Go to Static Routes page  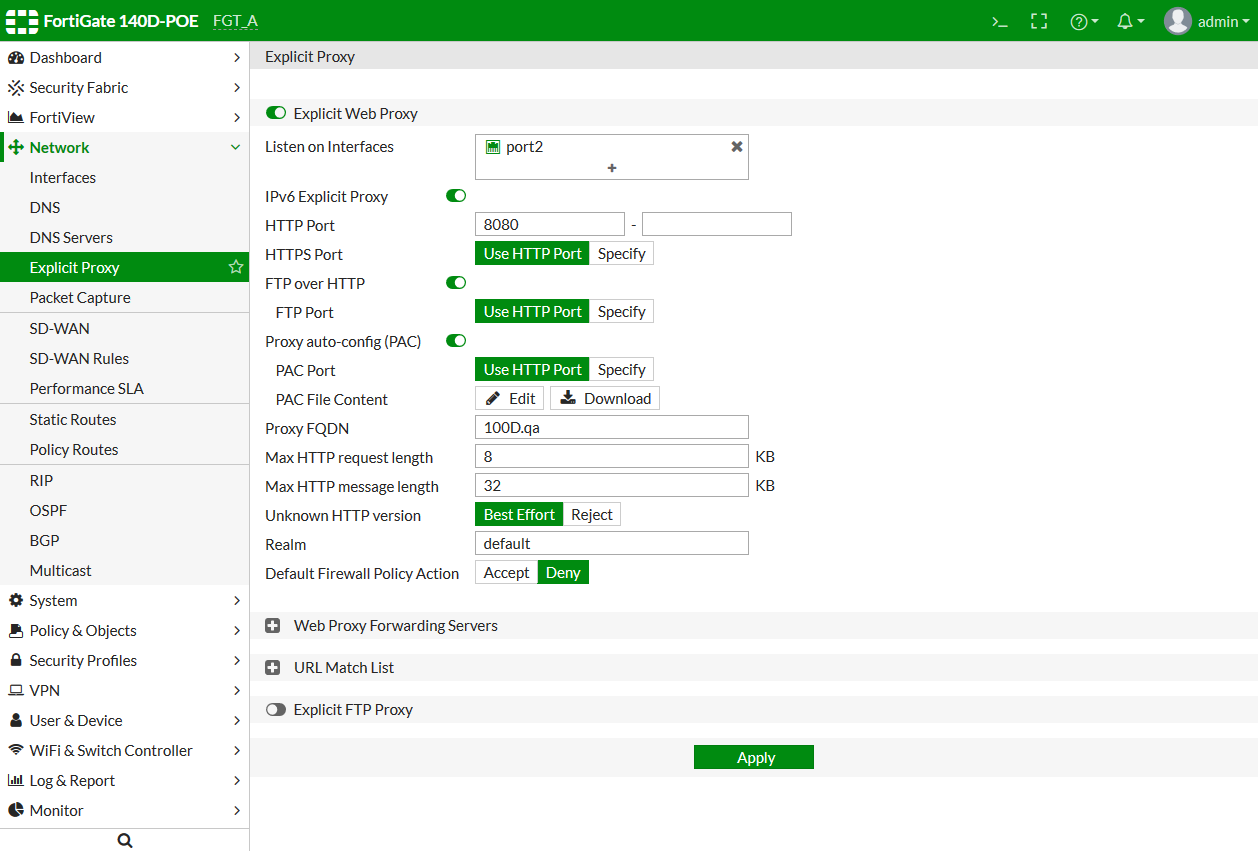[x=73, y=419]
